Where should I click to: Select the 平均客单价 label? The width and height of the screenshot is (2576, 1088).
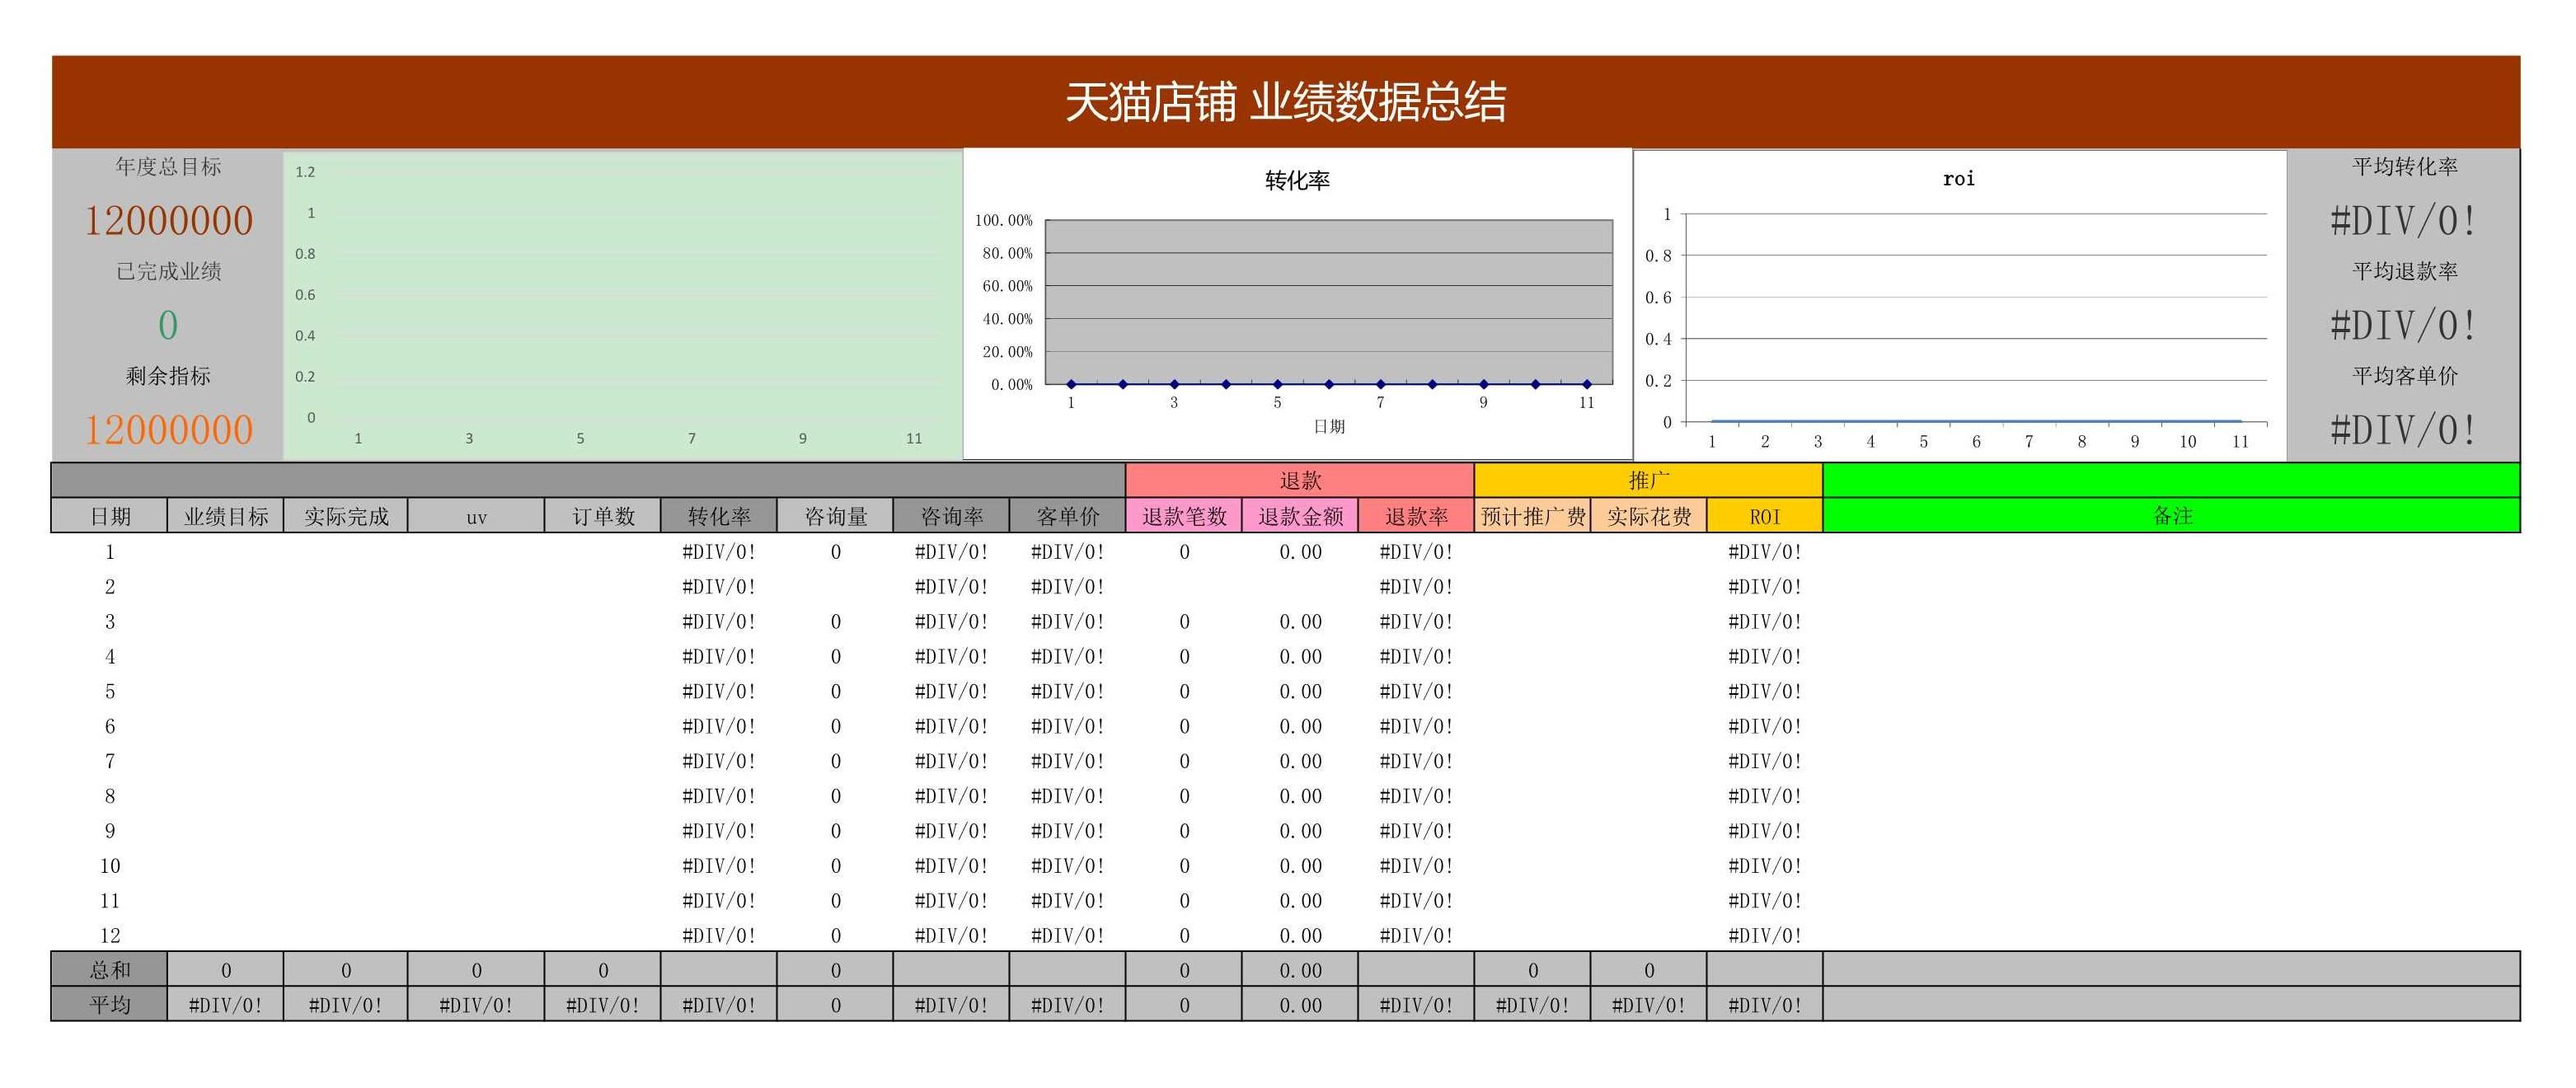coord(2404,376)
